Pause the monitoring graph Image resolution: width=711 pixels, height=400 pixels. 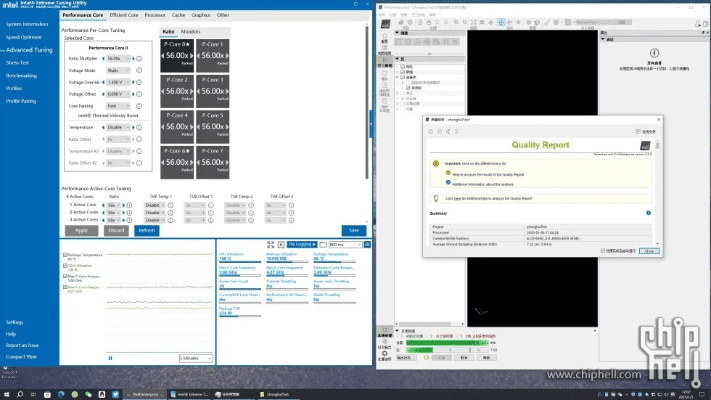click(281, 244)
